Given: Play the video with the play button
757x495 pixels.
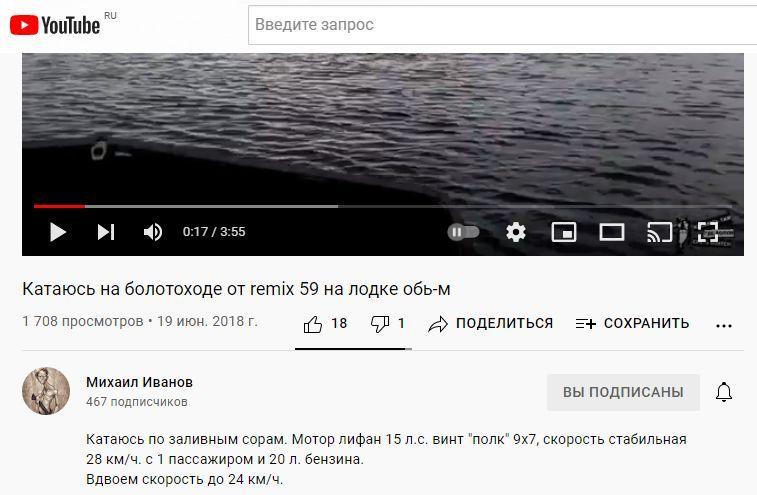Looking at the screenshot, I should click(58, 232).
